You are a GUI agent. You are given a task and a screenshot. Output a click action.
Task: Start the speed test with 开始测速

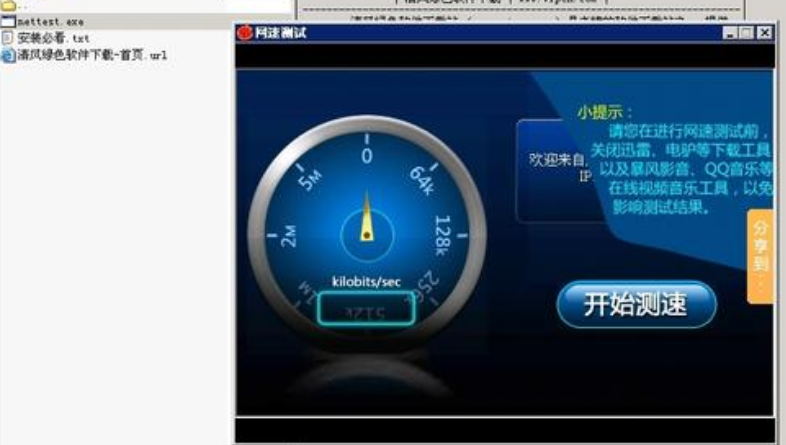(636, 304)
